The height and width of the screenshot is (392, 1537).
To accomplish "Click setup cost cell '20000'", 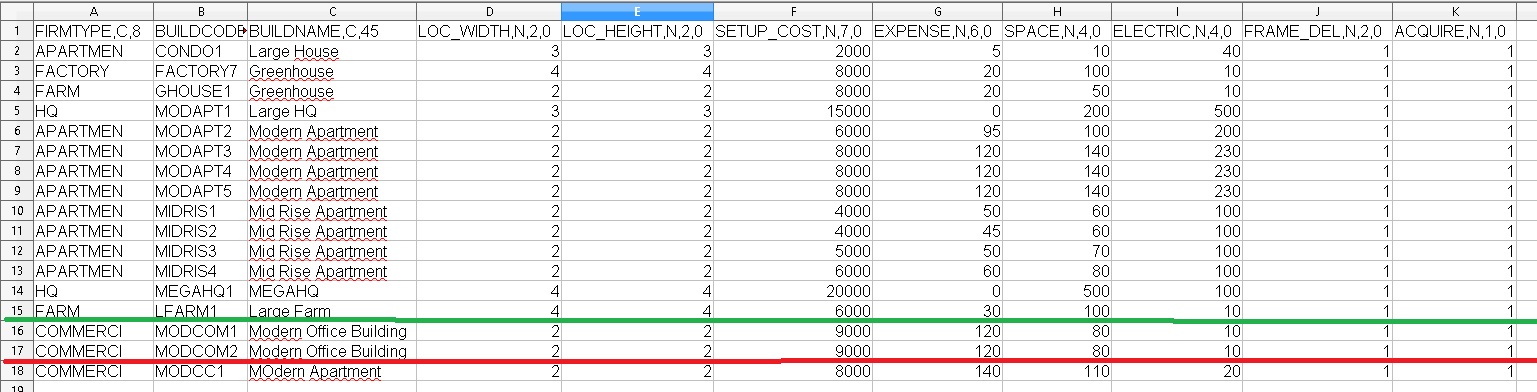I will [792, 291].
